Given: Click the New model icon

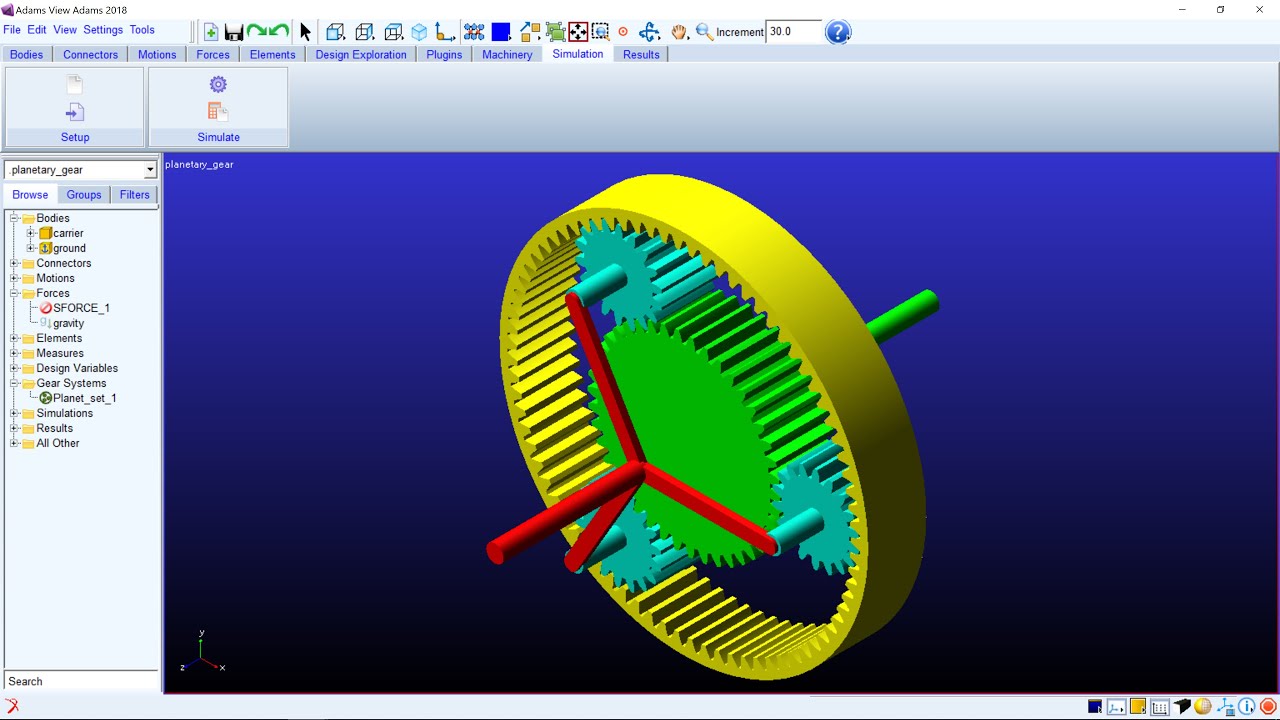Looking at the screenshot, I should [211, 32].
